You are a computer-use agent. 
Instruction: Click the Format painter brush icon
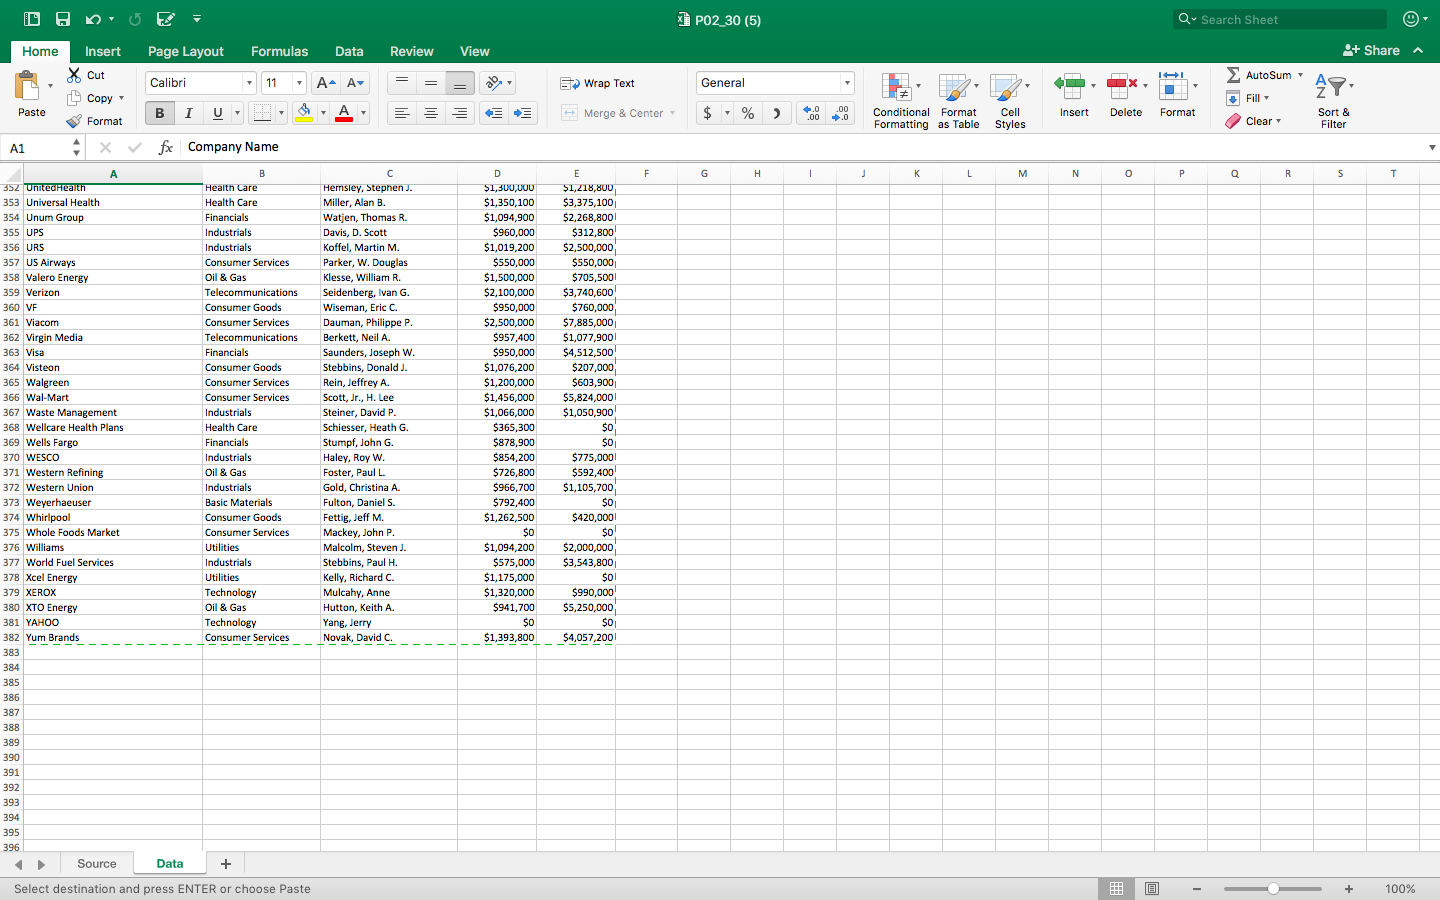tap(74, 121)
